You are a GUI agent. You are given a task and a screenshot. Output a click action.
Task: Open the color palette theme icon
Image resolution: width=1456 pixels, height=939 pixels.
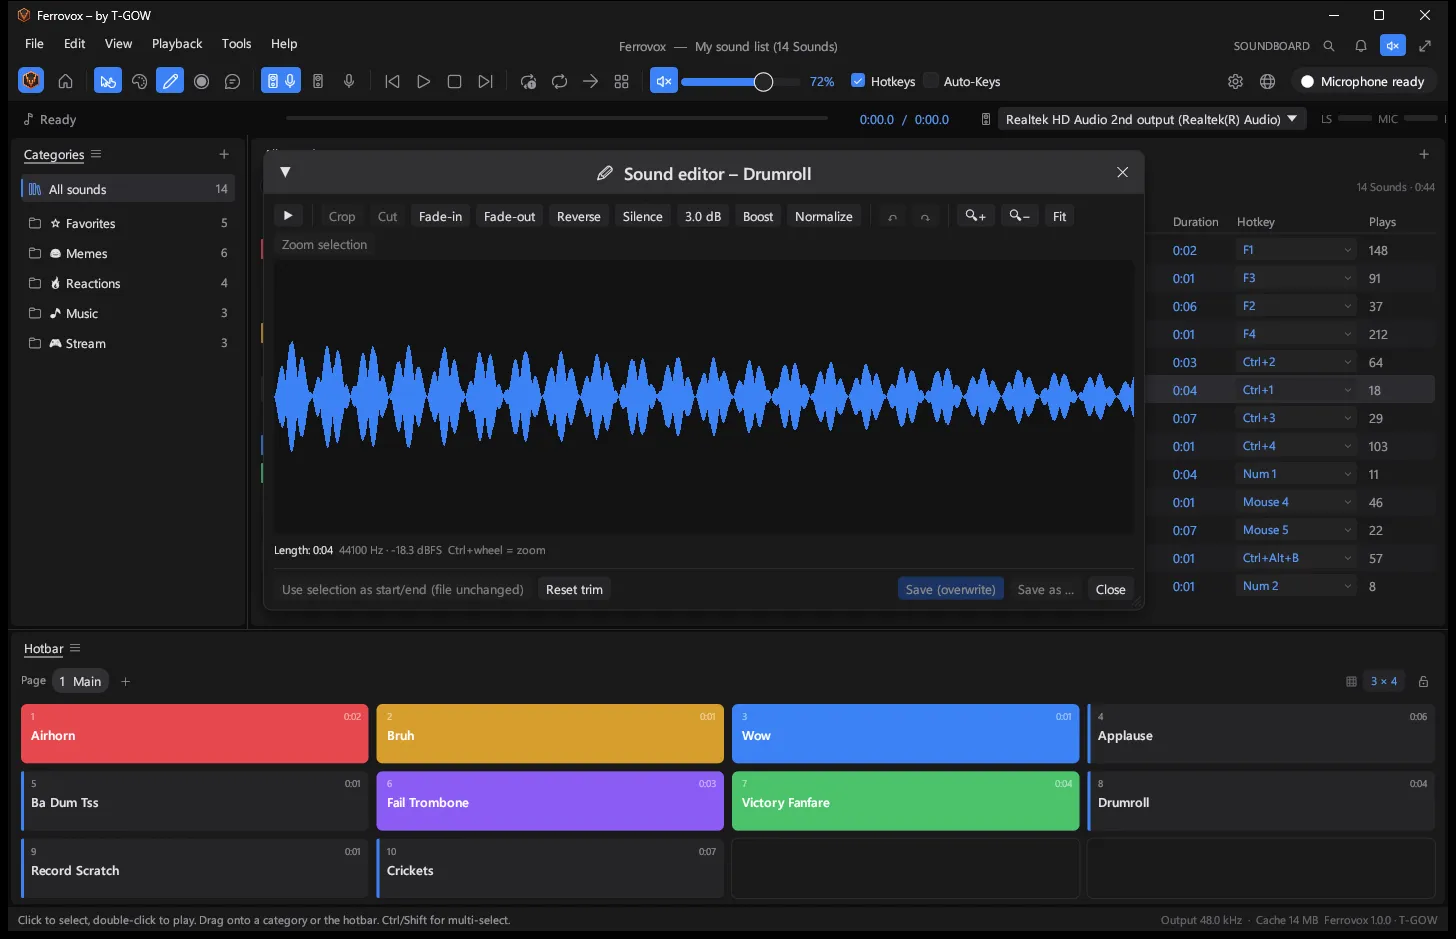click(139, 82)
